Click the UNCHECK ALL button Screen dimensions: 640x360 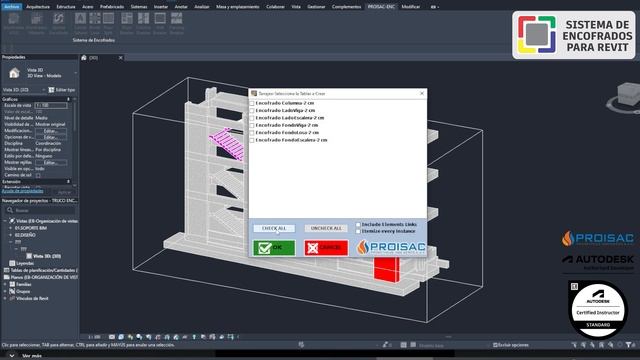(x=326, y=228)
